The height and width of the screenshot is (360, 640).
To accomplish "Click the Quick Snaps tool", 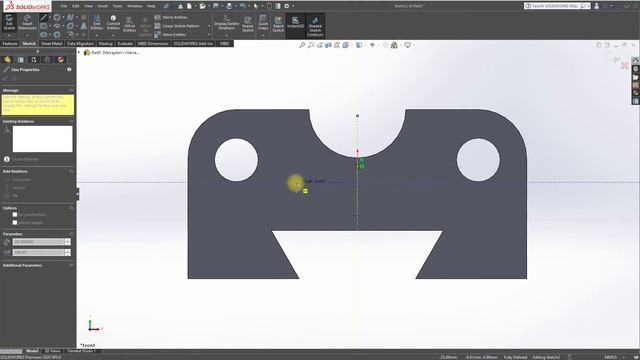I will 263,22.
